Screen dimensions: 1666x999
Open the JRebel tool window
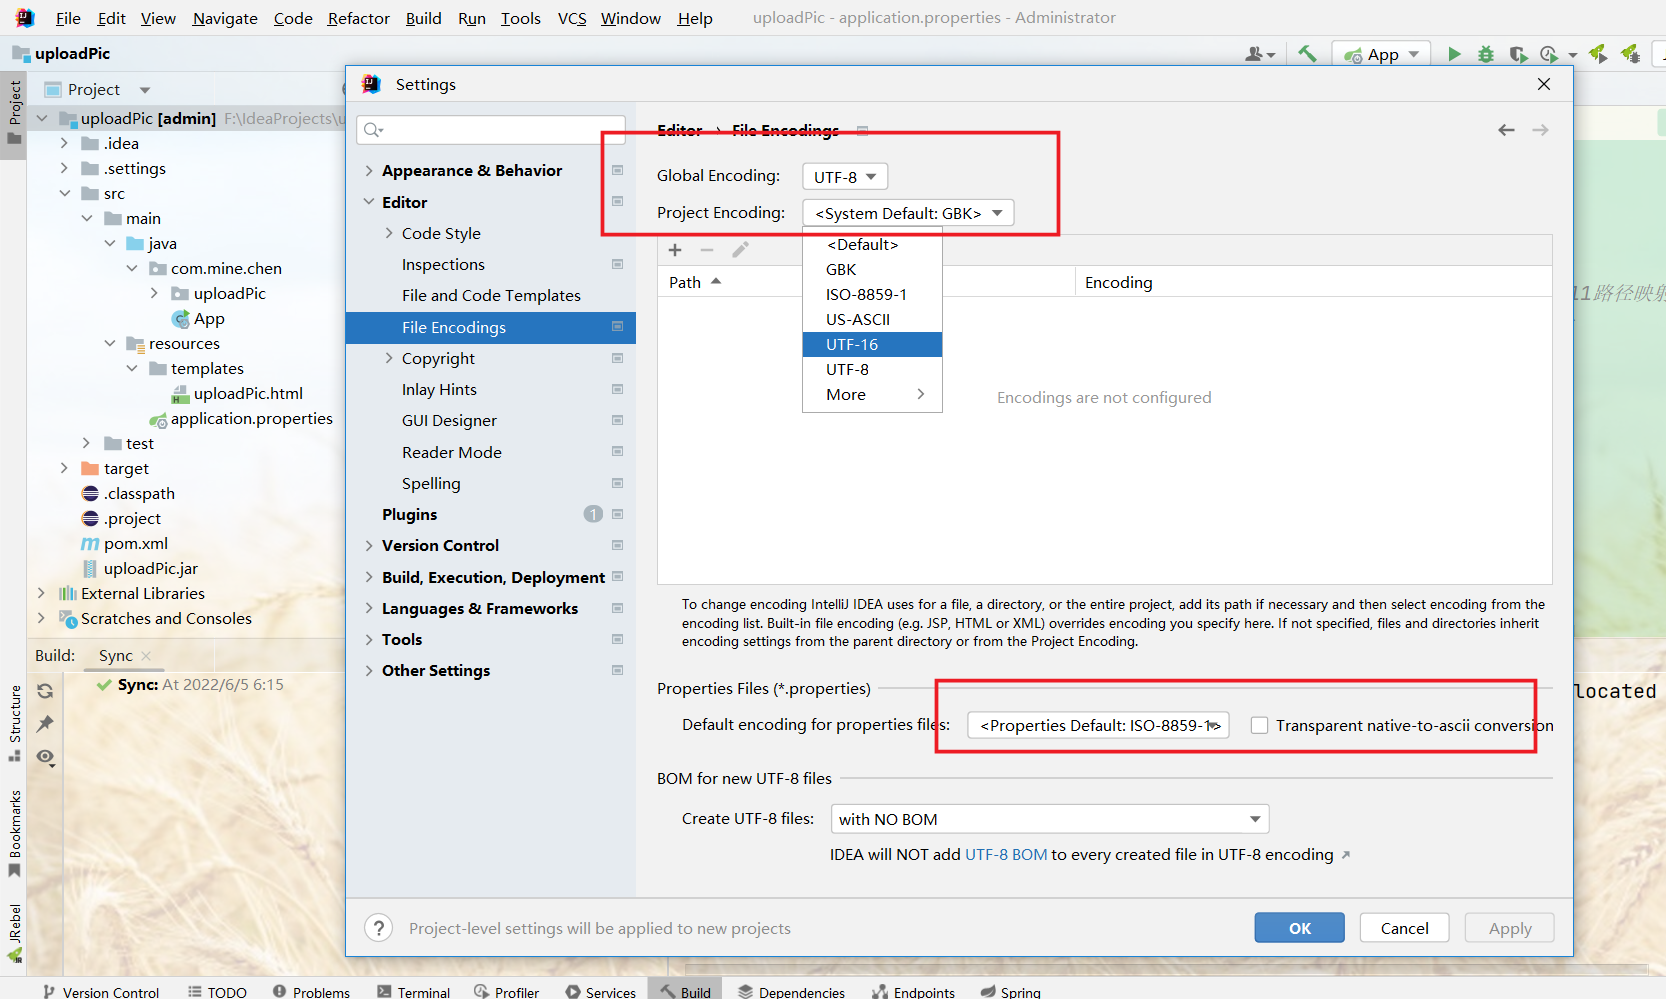[x=14, y=933]
